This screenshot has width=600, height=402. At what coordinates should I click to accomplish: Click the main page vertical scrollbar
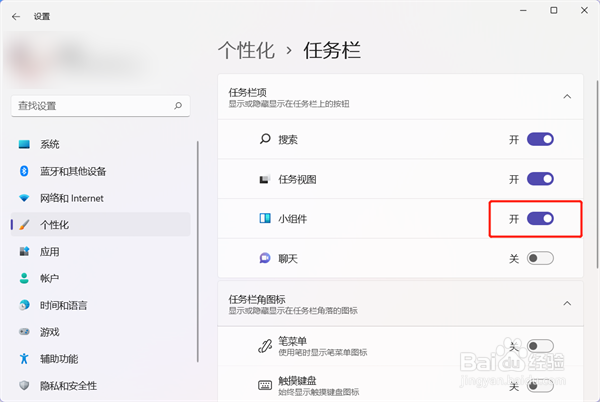(597, 174)
